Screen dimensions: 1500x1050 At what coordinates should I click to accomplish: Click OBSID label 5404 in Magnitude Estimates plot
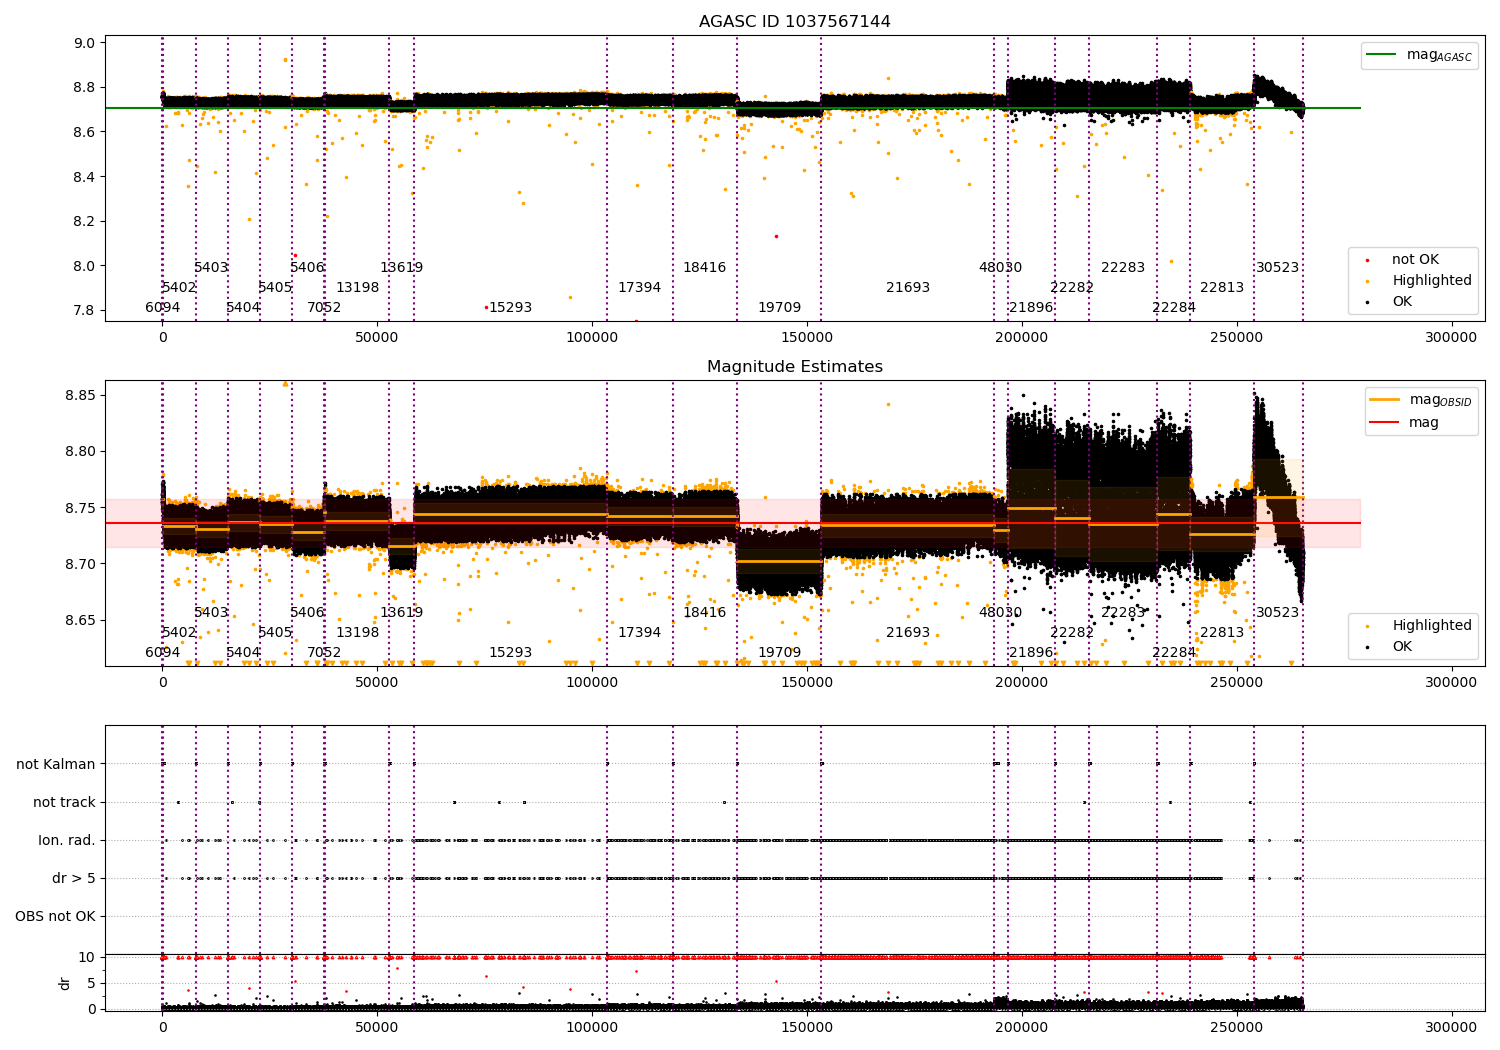click(x=243, y=653)
